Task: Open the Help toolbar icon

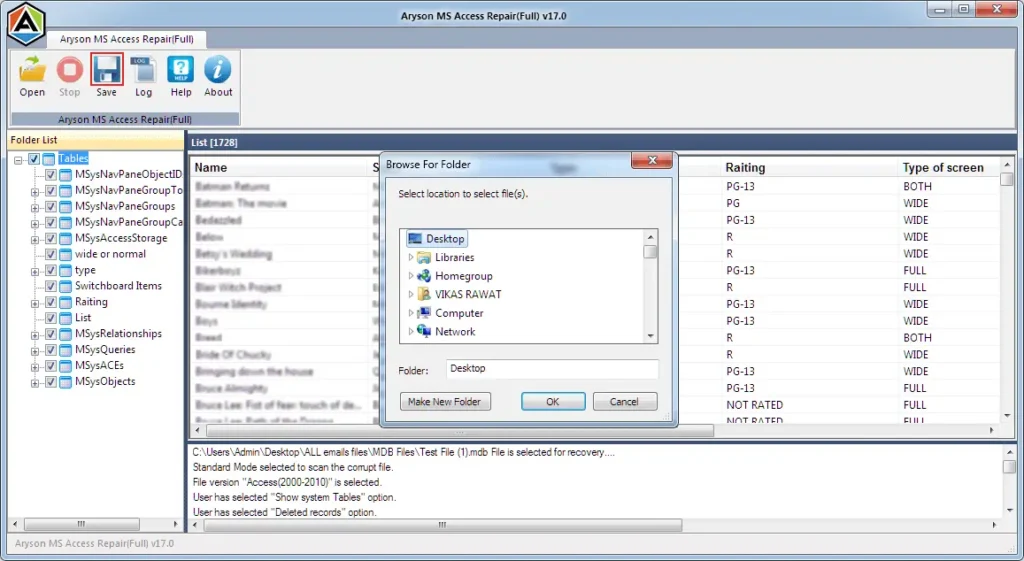Action: [181, 69]
